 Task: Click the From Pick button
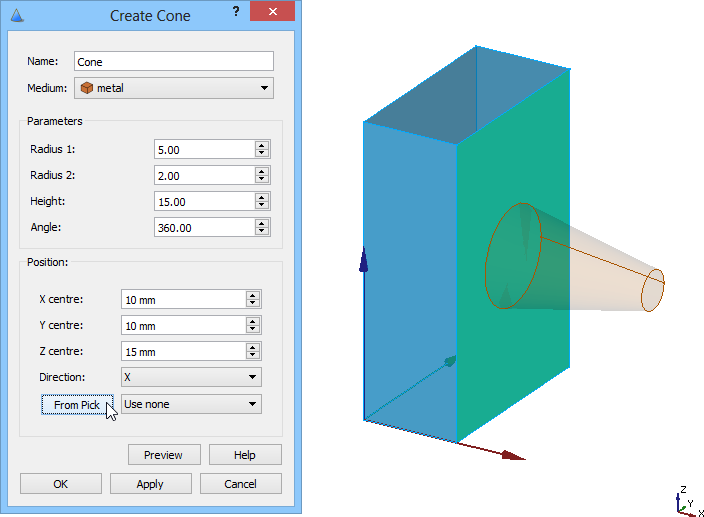(77, 405)
